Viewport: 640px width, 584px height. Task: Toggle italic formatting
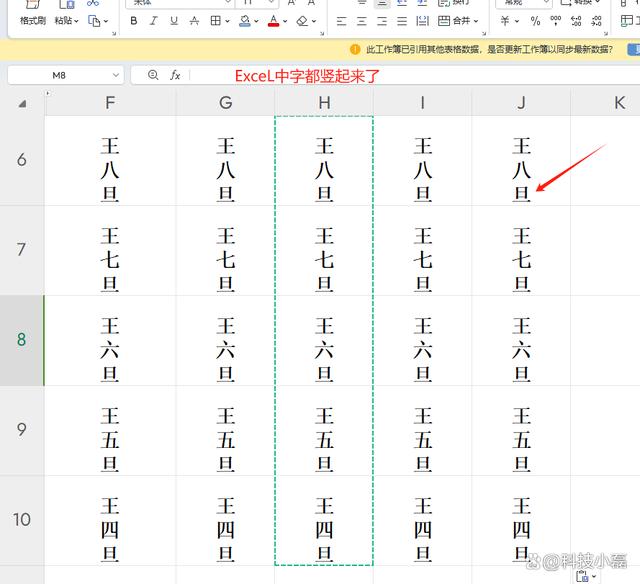(x=153, y=21)
